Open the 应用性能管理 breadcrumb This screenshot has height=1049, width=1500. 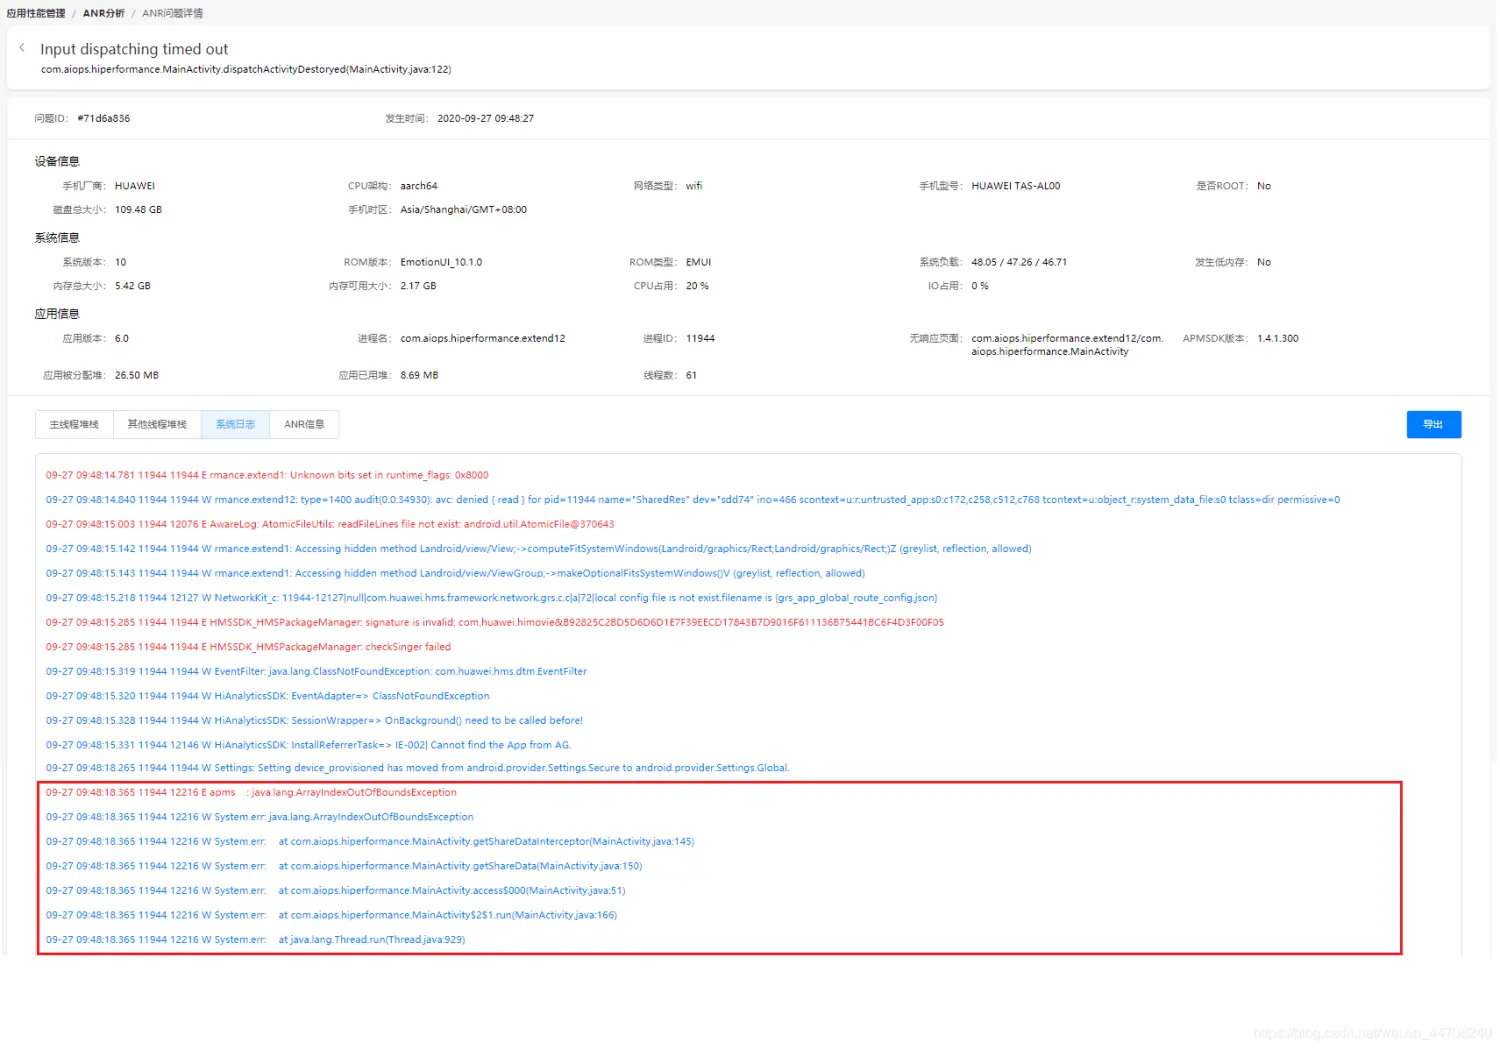click(x=36, y=13)
